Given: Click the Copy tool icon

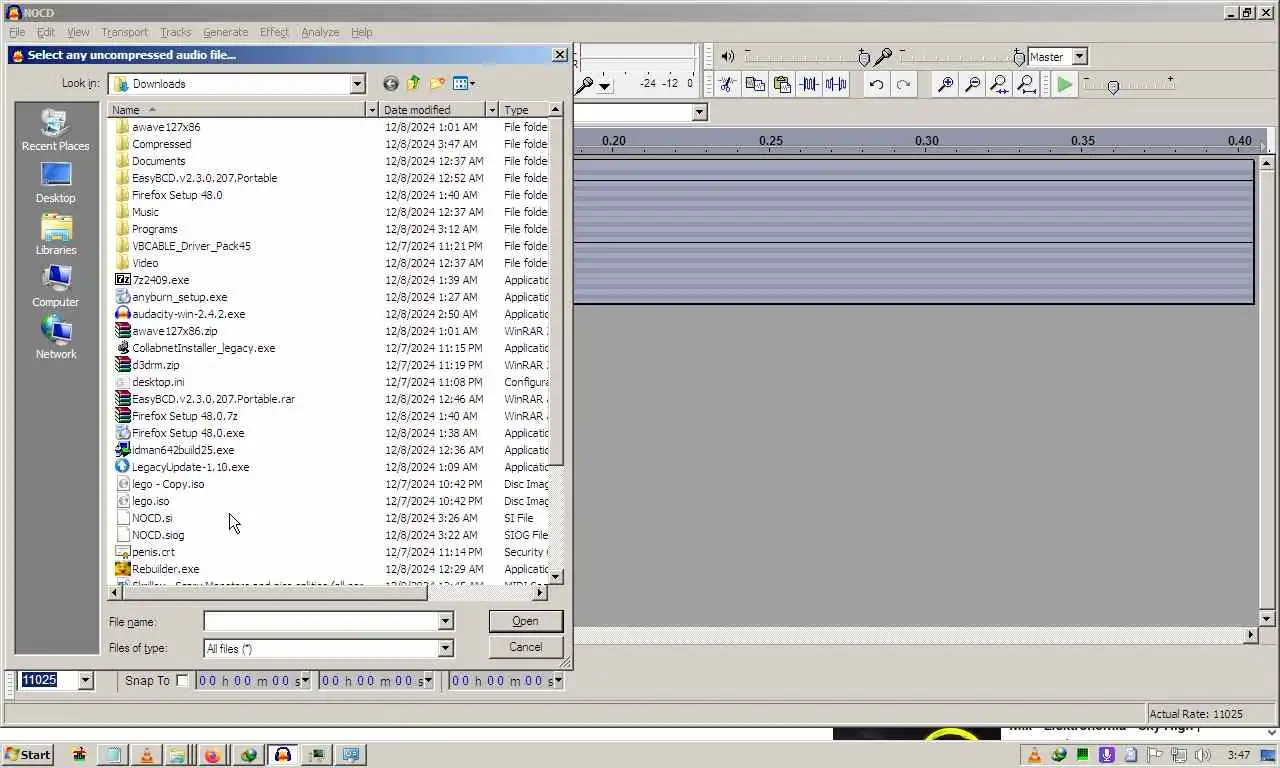Looking at the screenshot, I should [x=755, y=85].
